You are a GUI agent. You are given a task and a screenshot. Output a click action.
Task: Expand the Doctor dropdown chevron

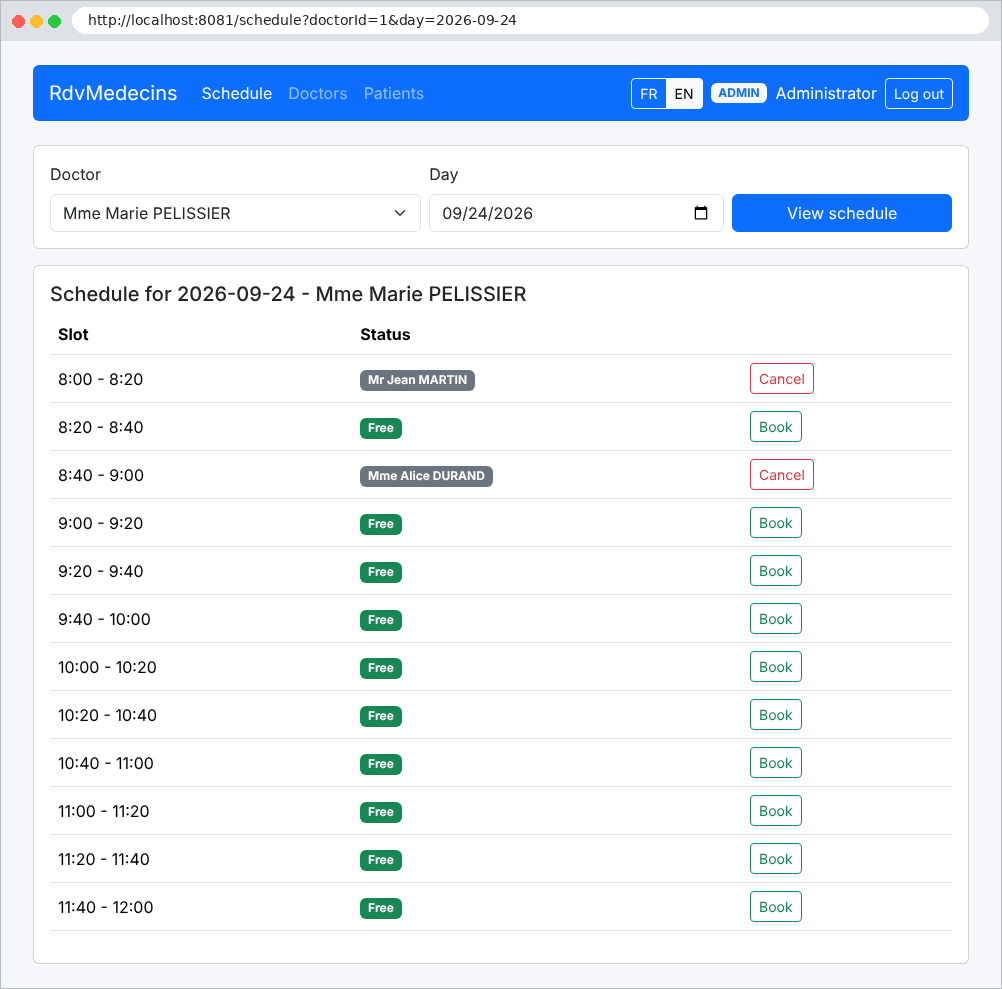click(x=400, y=213)
